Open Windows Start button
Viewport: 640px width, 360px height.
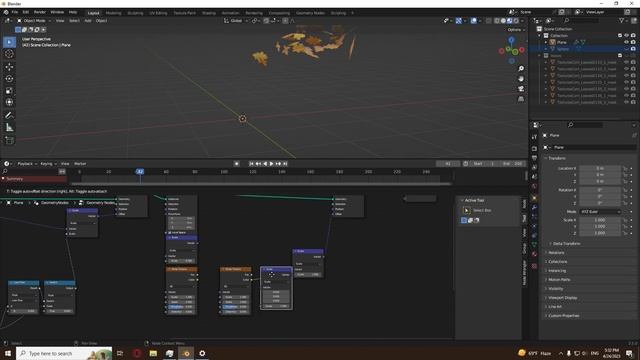tap(7, 353)
